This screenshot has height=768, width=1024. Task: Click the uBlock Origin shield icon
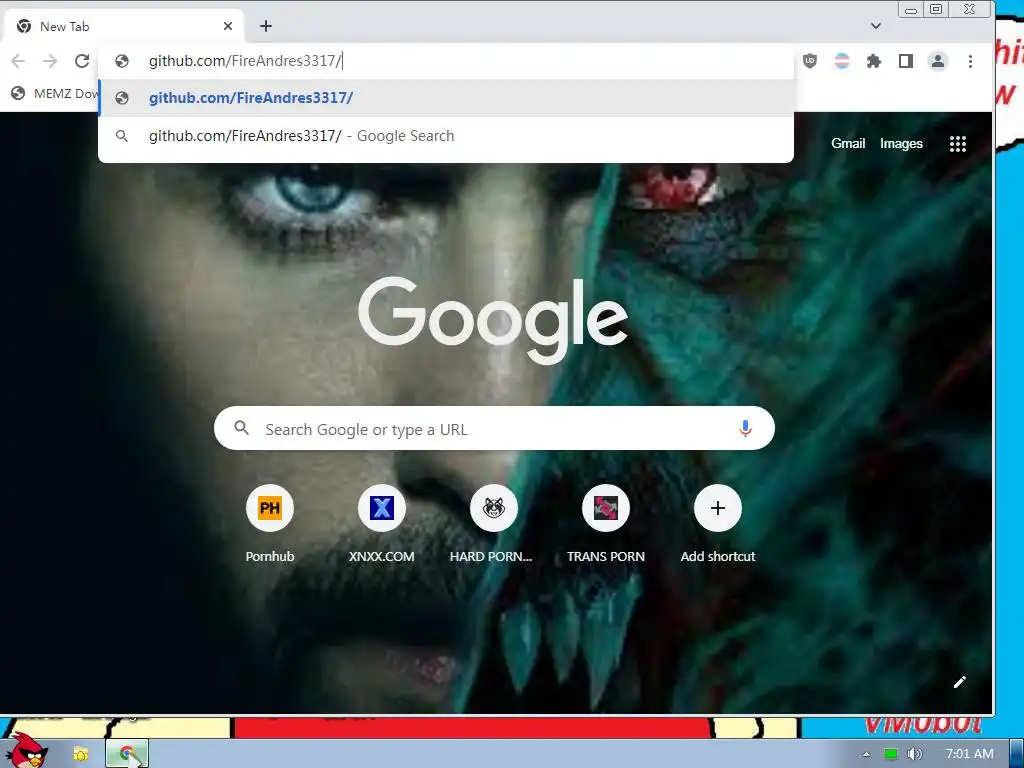pyautogui.click(x=810, y=61)
